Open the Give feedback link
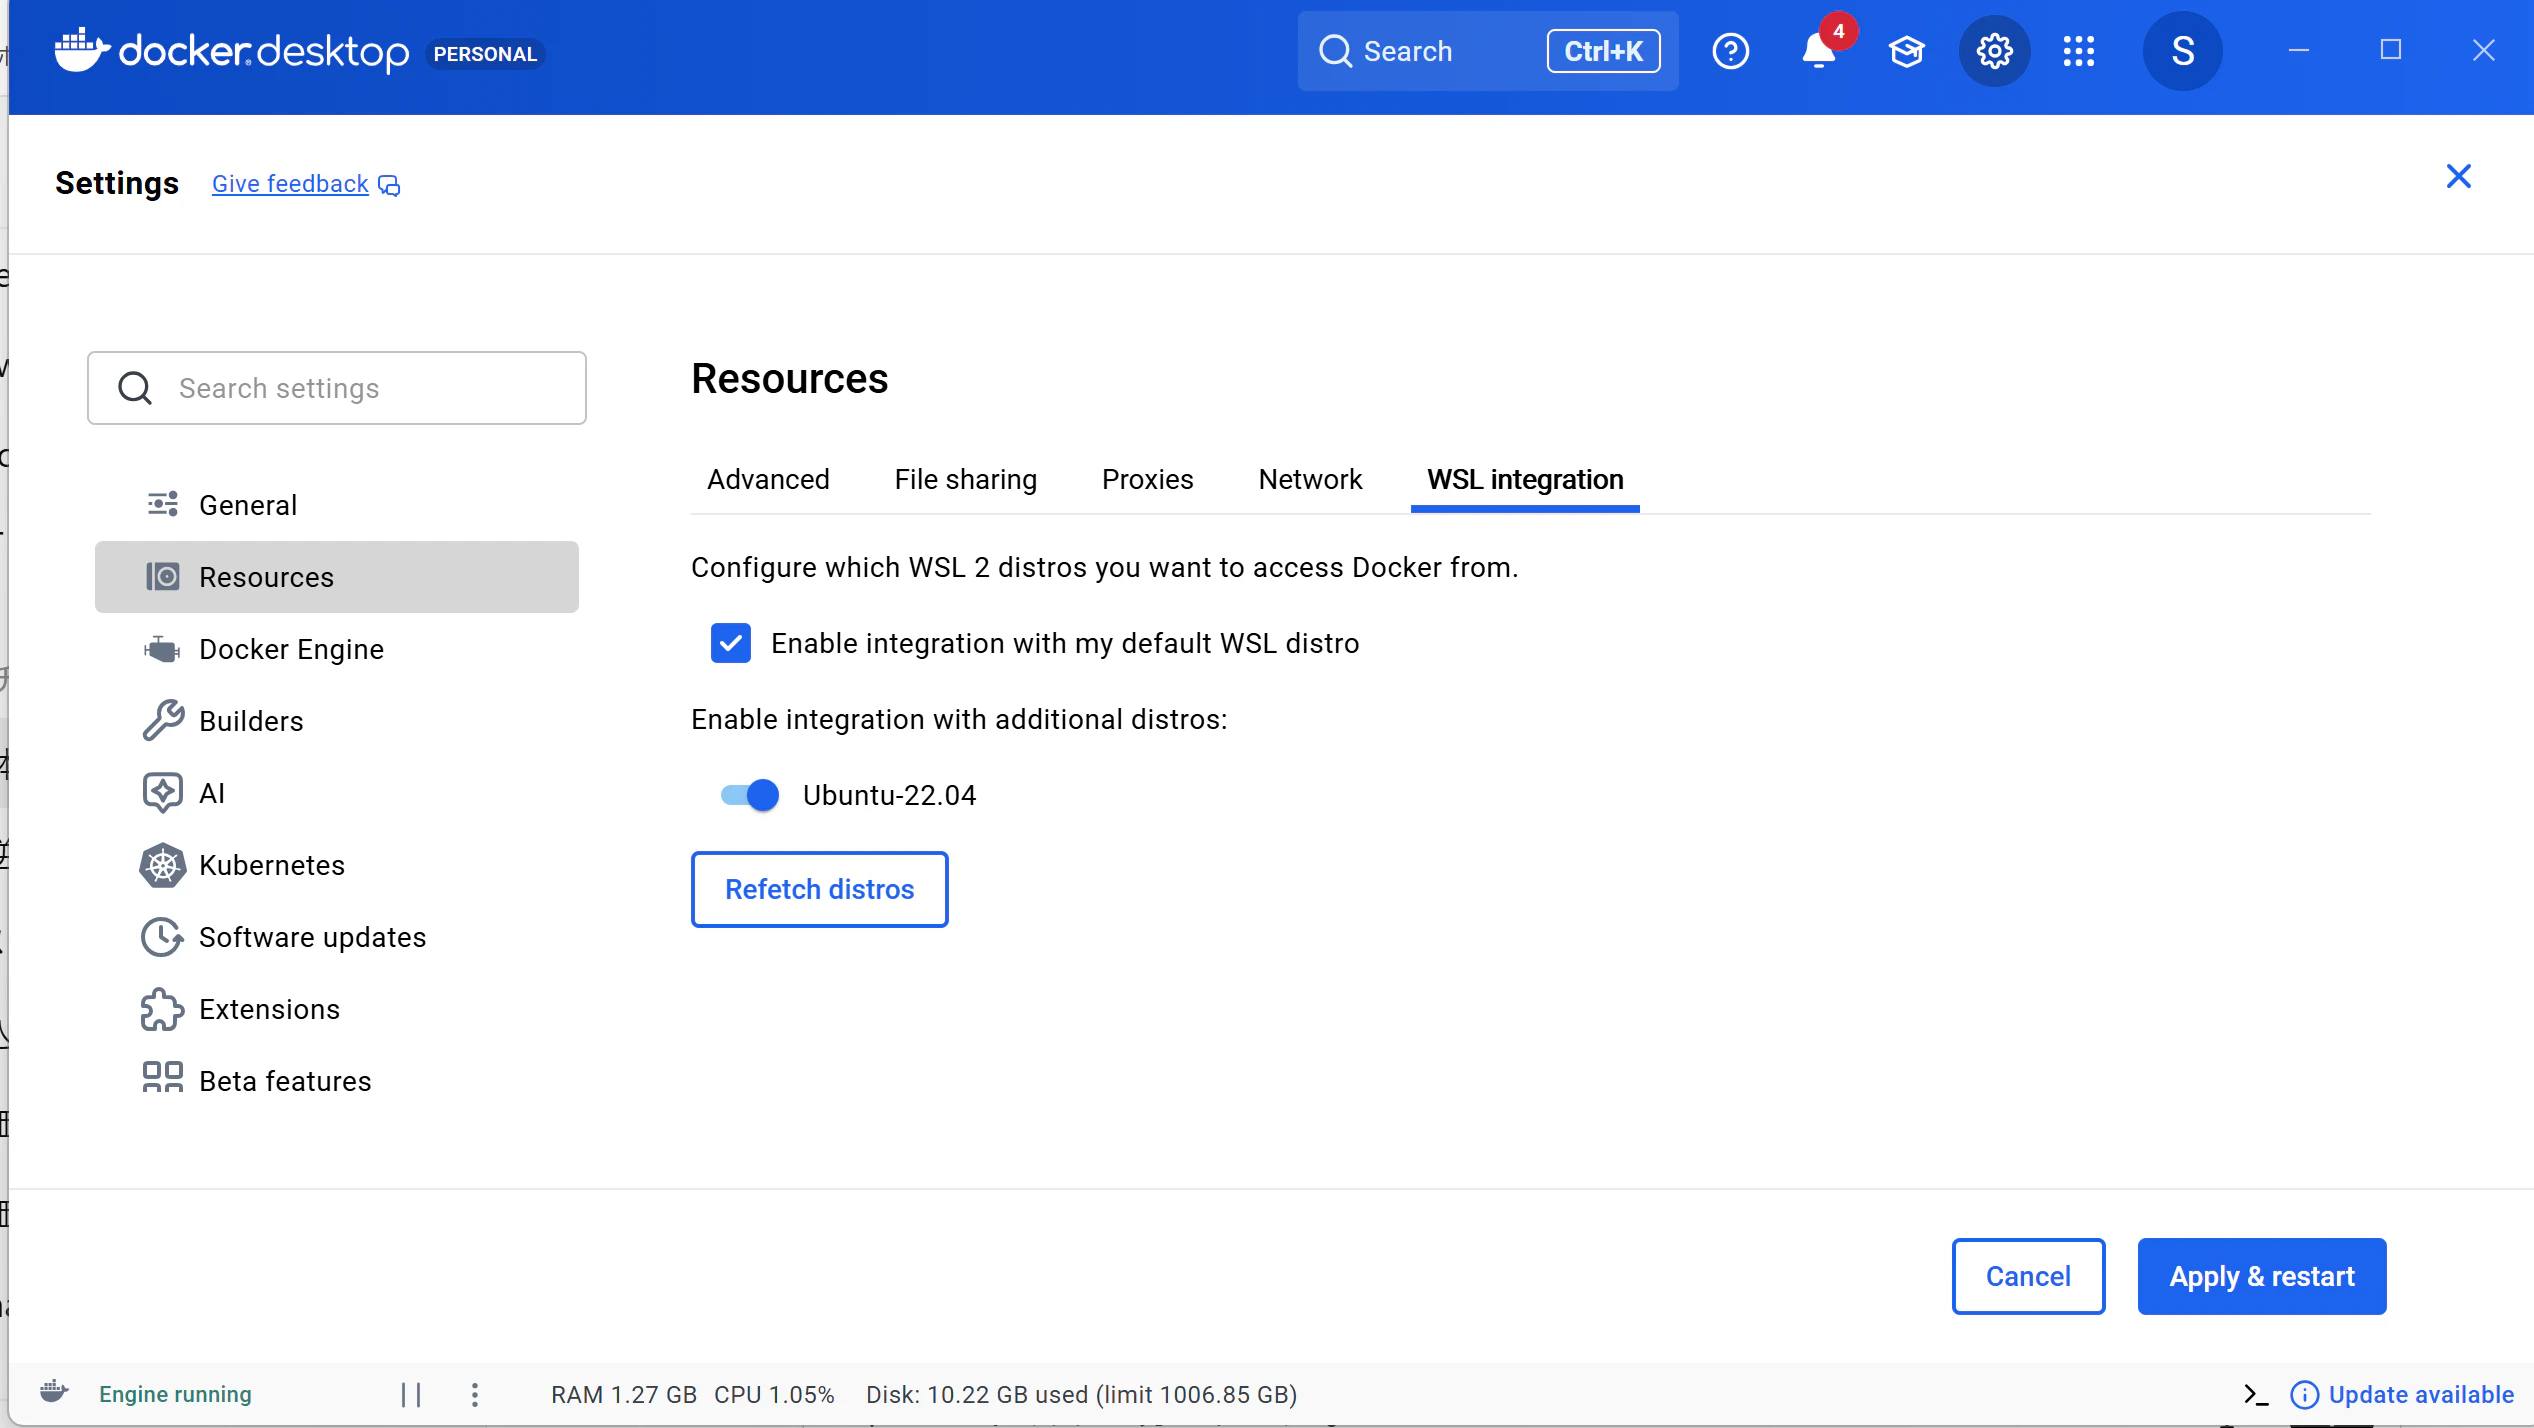This screenshot has height=1428, width=2534. pos(290,184)
